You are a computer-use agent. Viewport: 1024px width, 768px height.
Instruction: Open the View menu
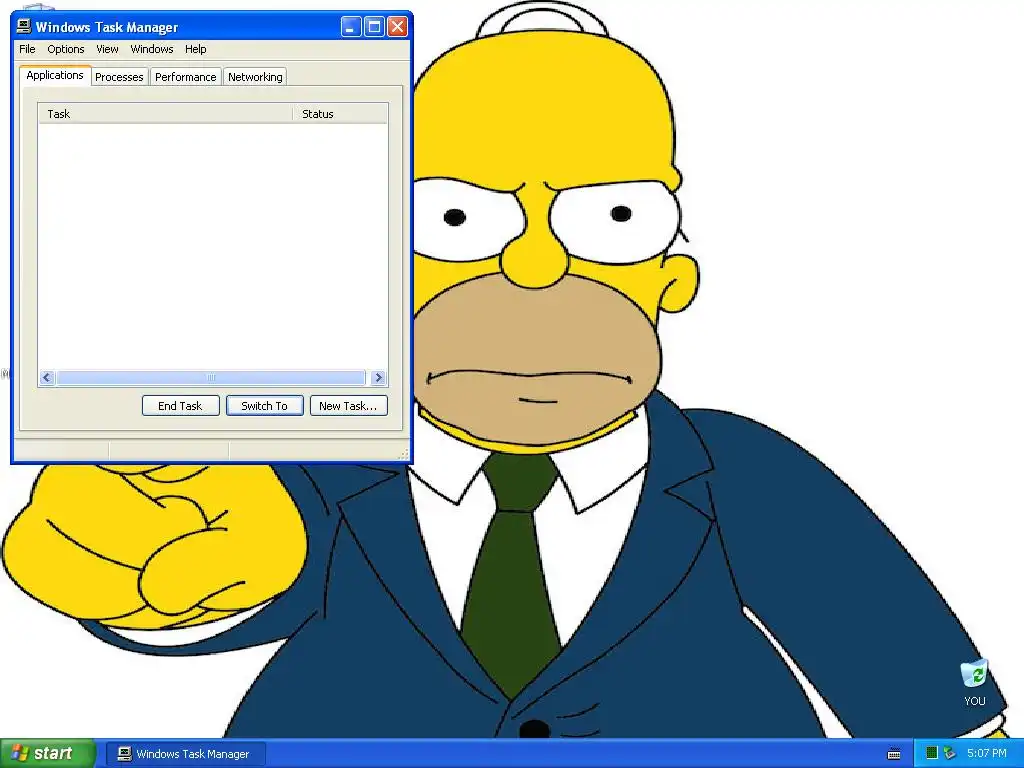click(x=107, y=49)
